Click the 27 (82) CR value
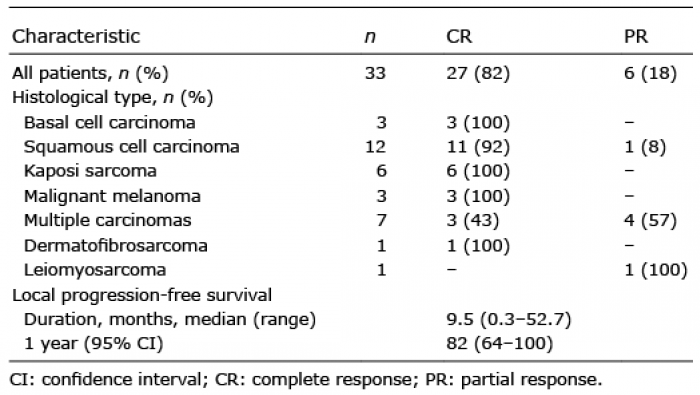The image size is (700, 395). 478,73
